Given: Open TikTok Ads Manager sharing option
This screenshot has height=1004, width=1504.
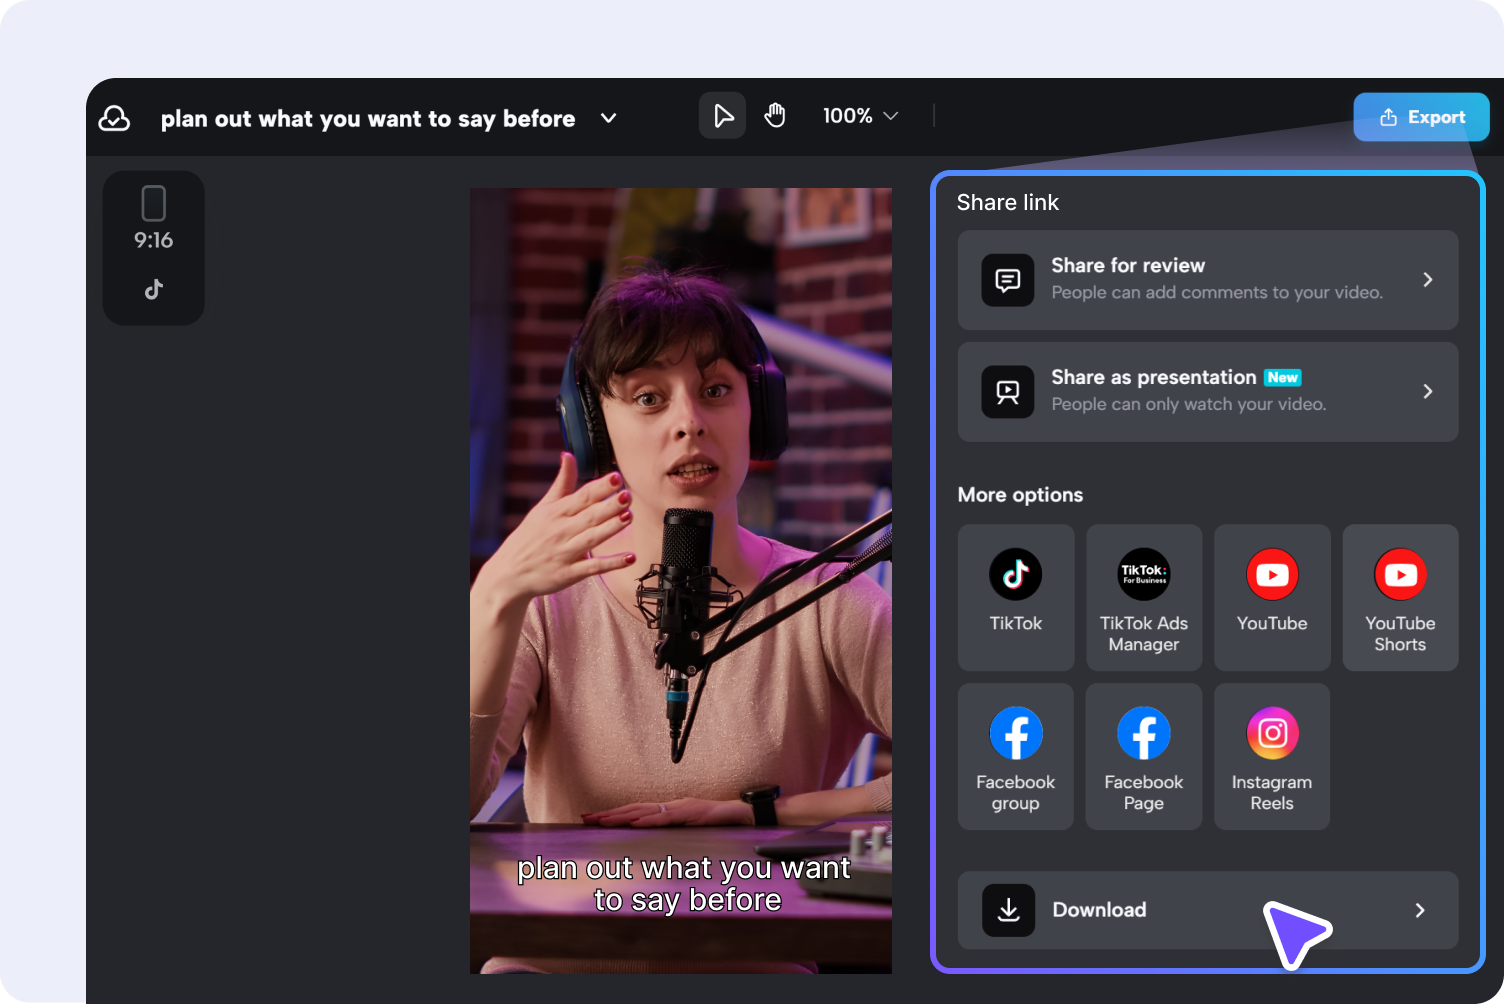Looking at the screenshot, I should pos(1143,597).
